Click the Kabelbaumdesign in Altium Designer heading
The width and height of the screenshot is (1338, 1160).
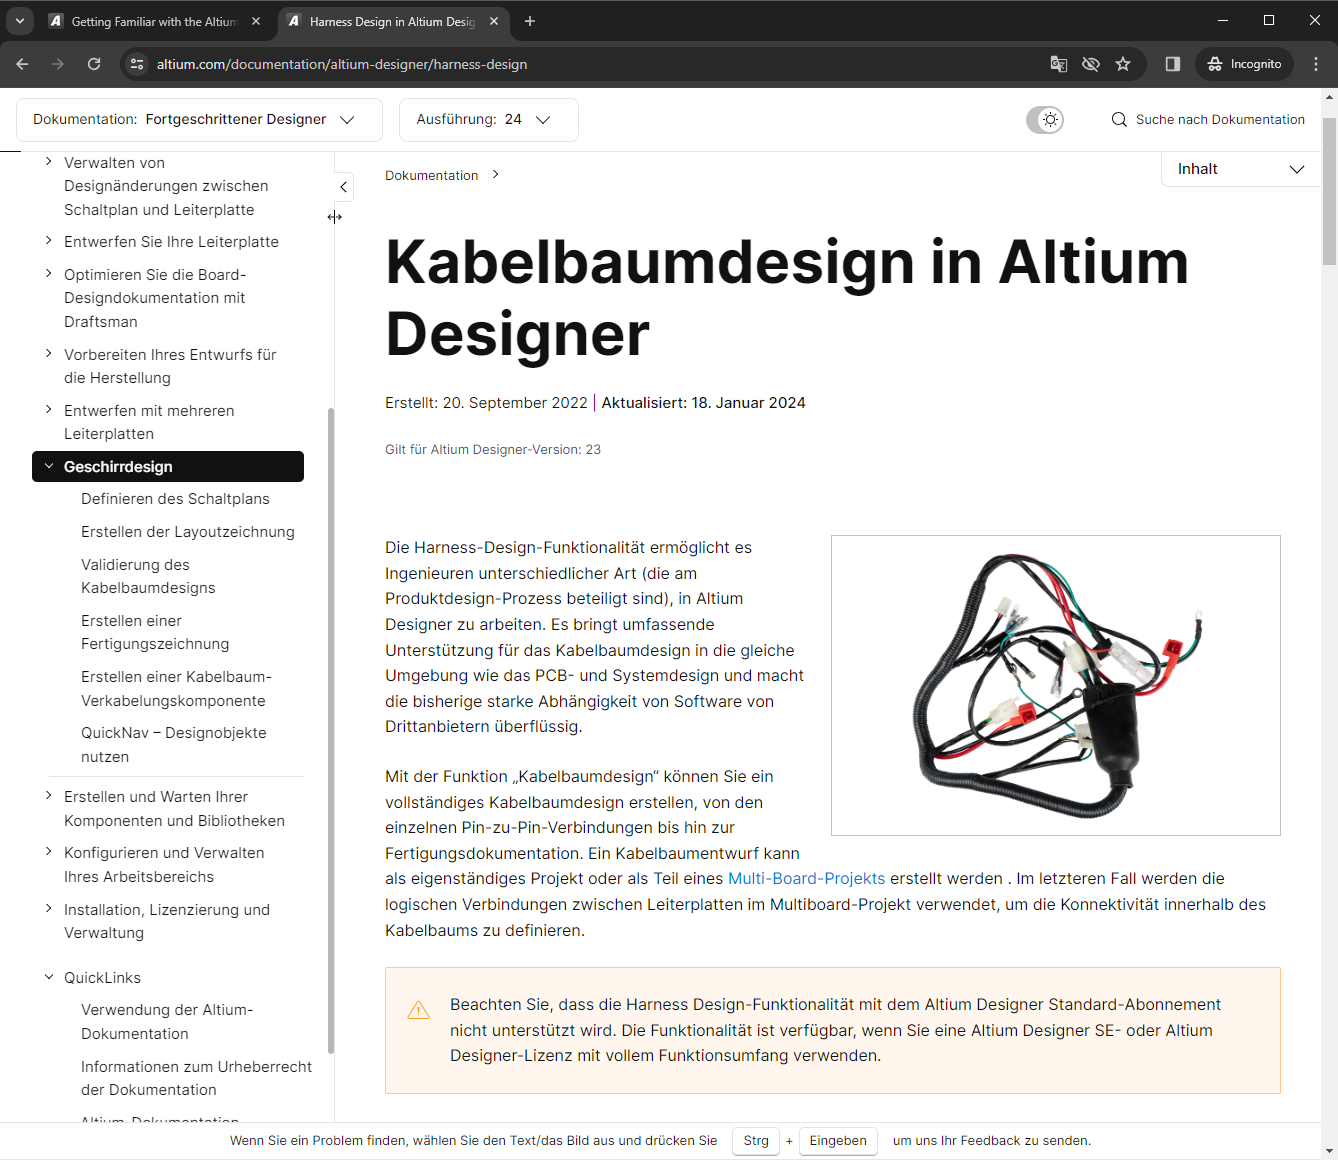coord(787,298)
